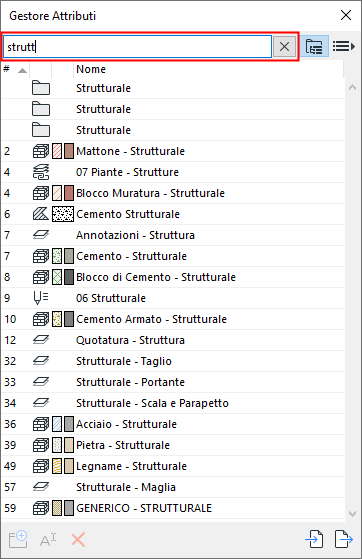Click building material icon of GENERICO - STRUTTURALE
362x559 pixels.
[41, 508]
